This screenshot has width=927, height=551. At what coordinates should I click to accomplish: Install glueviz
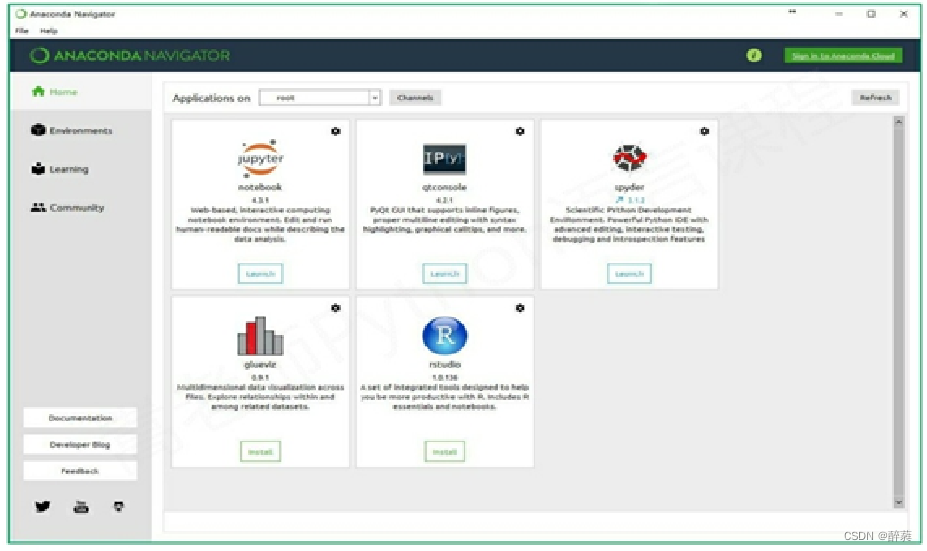click(260, 452)
